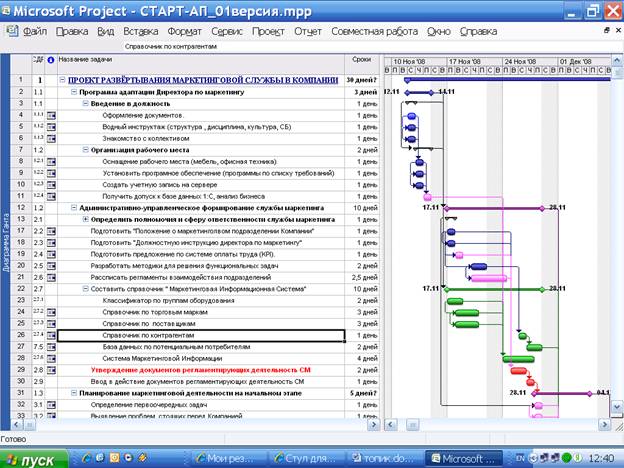Click the note icon in row 26

pos(51,335)
